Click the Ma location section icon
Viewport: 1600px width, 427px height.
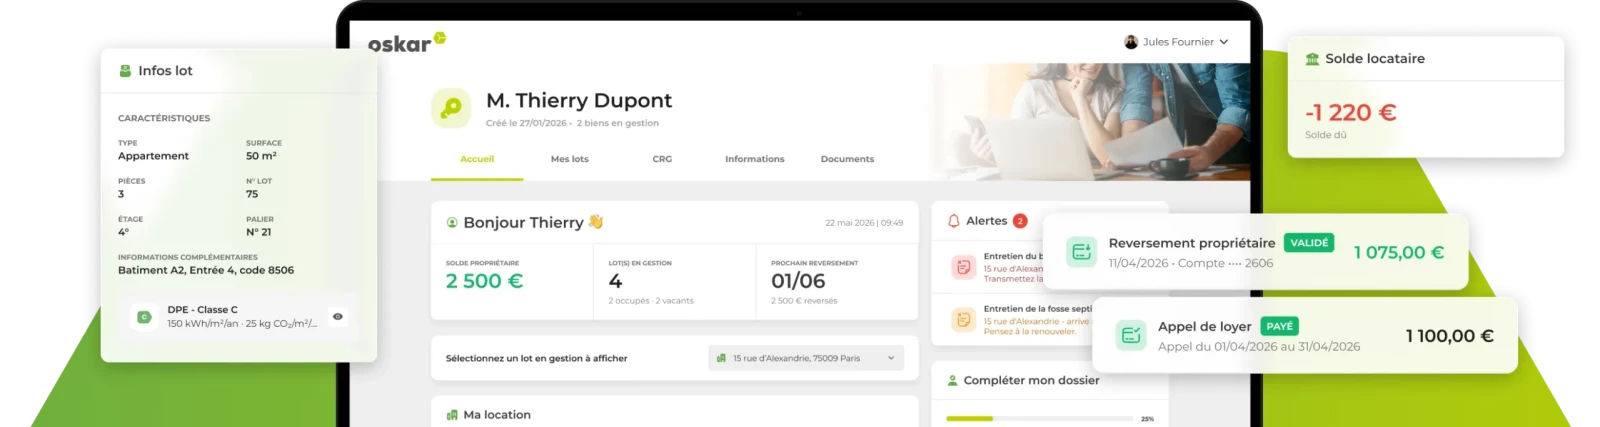click(452, 415)
